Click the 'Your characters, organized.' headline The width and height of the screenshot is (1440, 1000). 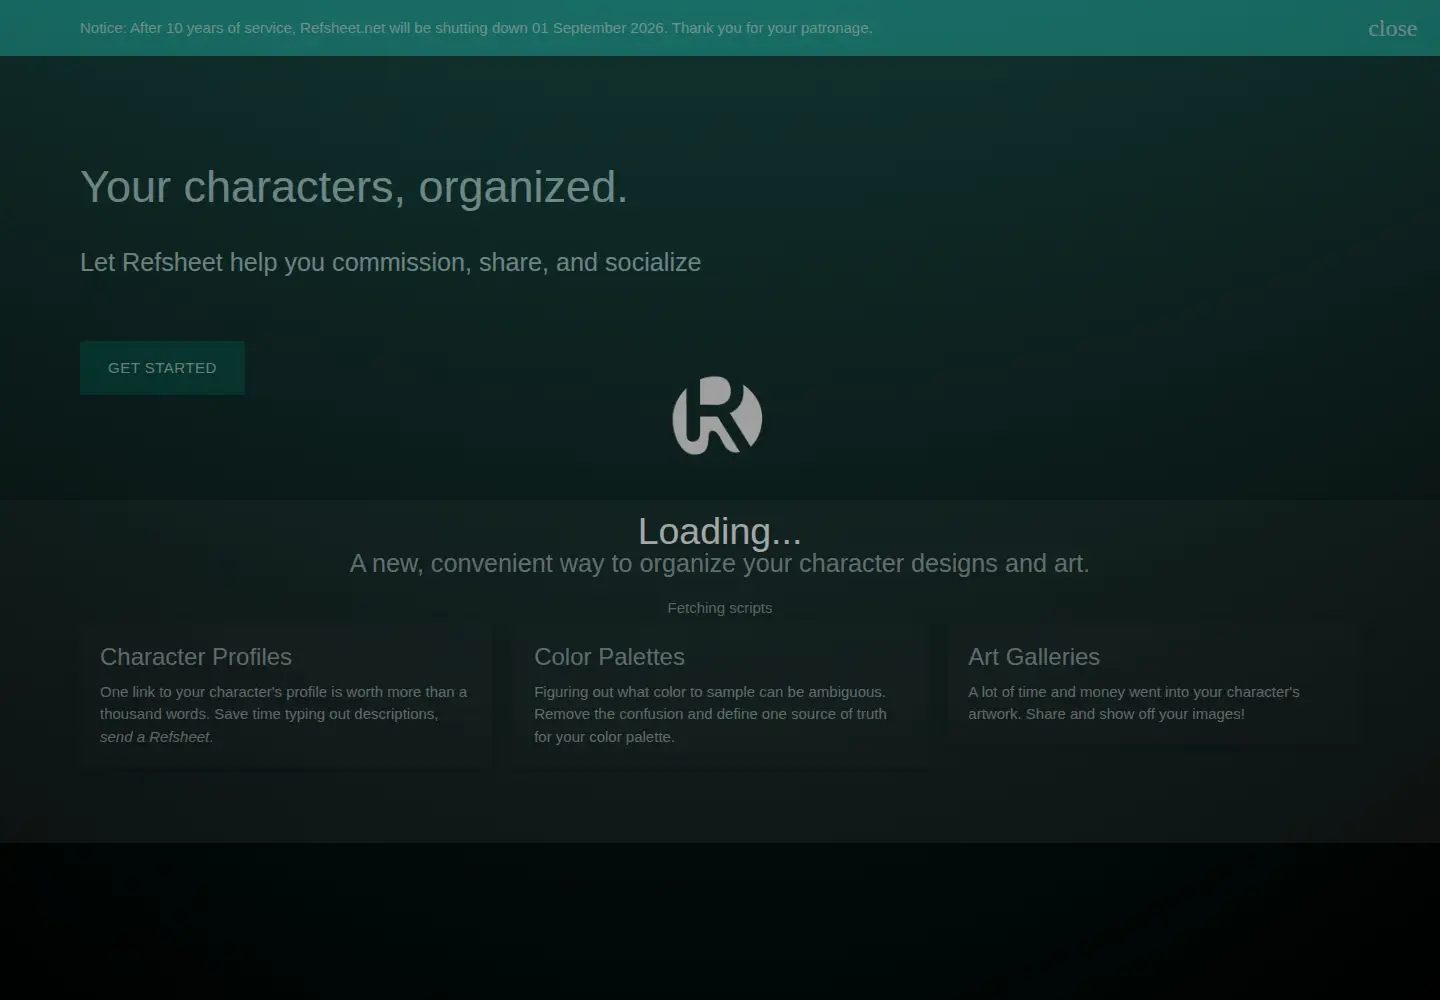pyautogui.click(x=354, y=187)
